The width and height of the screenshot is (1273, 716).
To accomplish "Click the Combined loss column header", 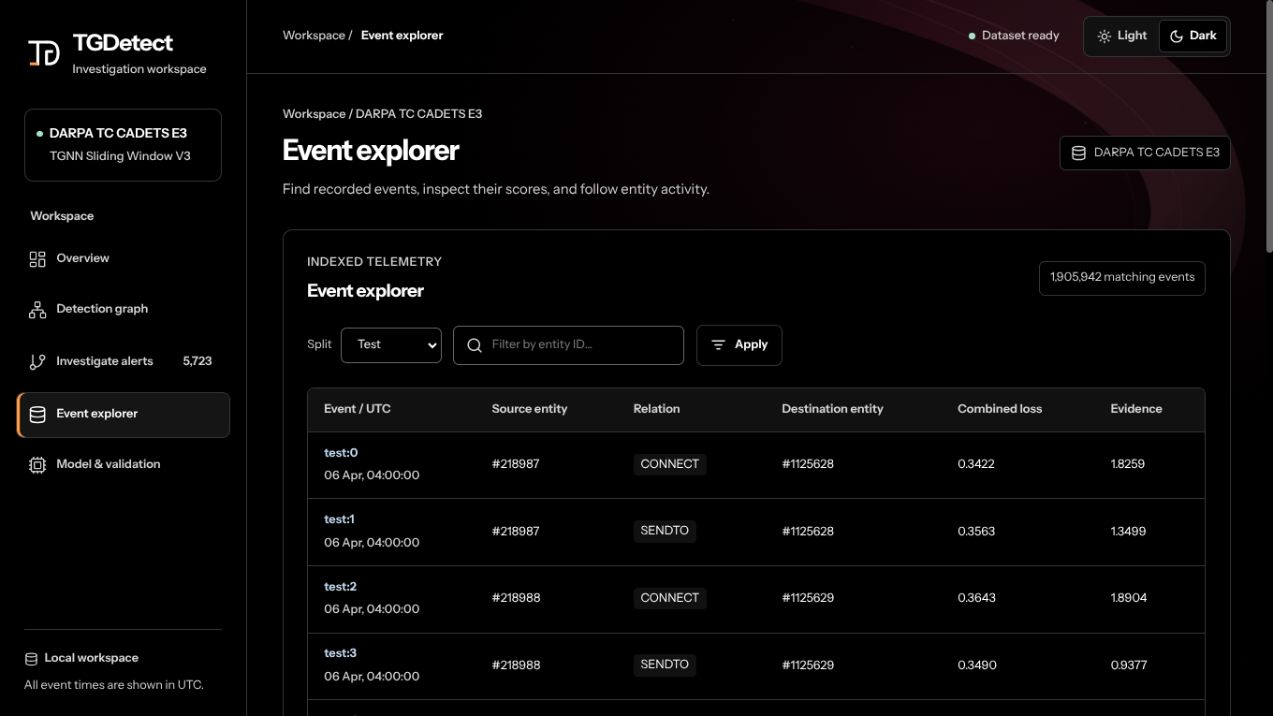I will click(x=999, y=409).
